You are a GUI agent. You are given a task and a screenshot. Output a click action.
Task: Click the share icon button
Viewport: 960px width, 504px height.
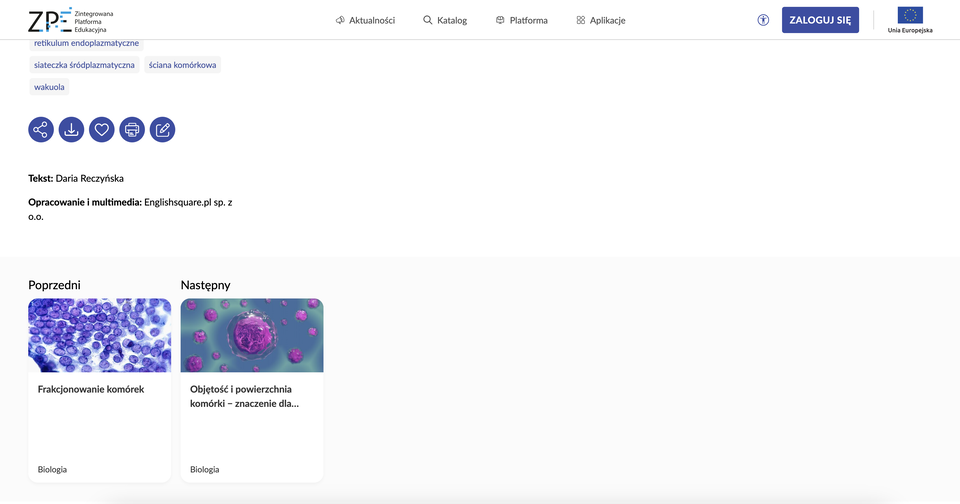(x=41, y=129)
